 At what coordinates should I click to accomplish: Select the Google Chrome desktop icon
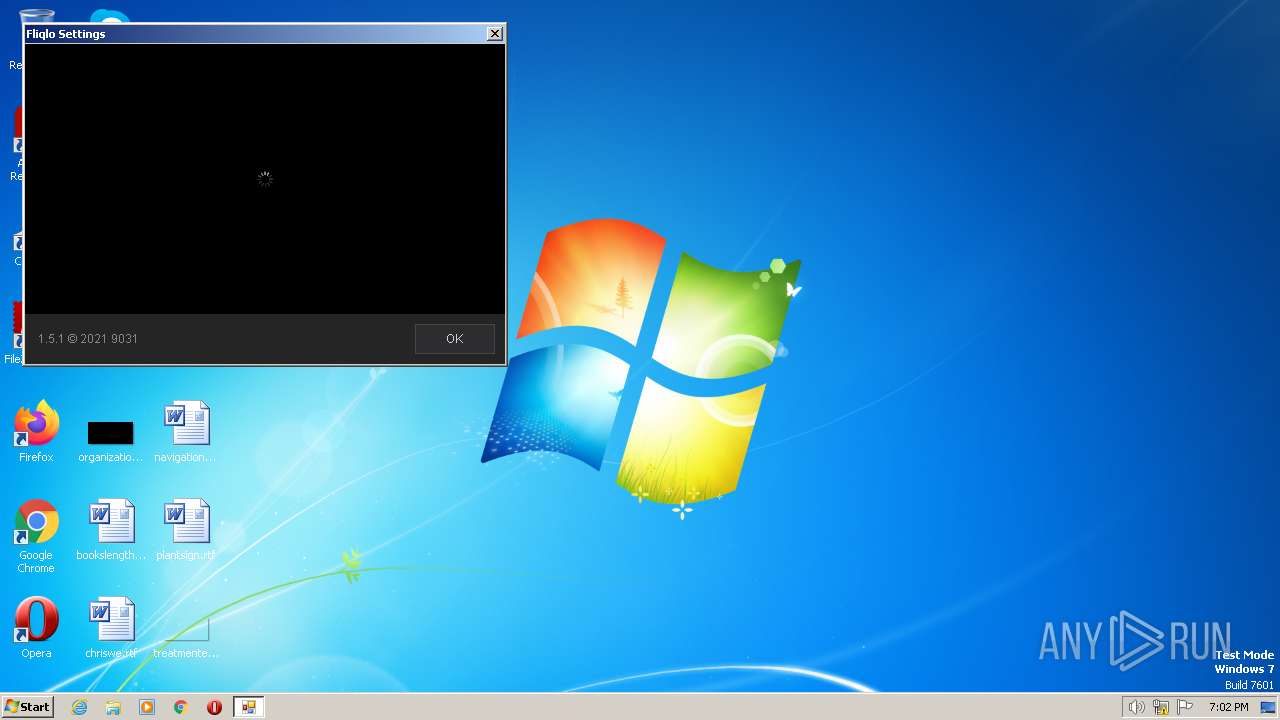[36, 537]
